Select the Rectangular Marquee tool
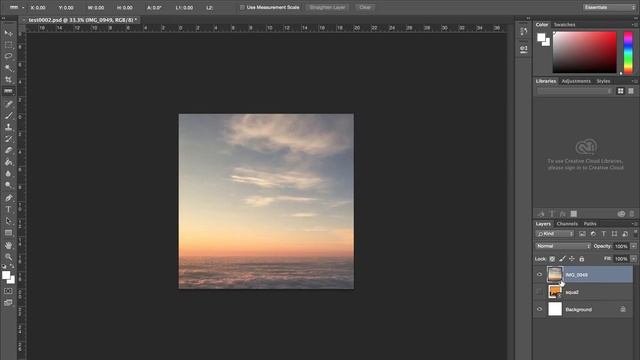This screenshot has height=360, width=640. click(x=8, y=45)
